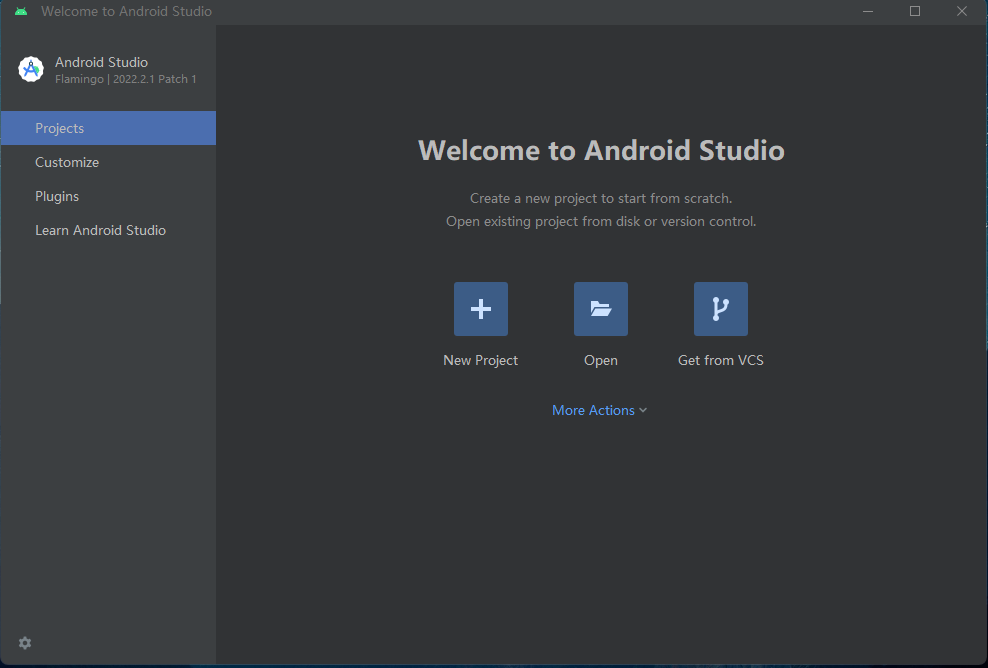Switch to the Customize tab
The image size is (988, 668).
pyautogui.click(x=108, y=162)
